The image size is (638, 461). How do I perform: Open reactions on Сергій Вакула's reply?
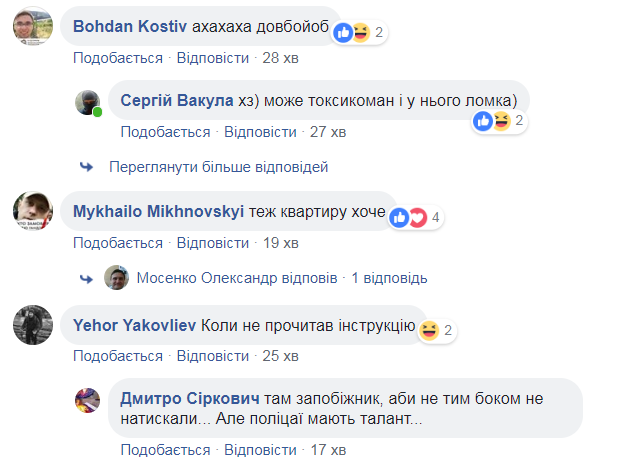493,121
